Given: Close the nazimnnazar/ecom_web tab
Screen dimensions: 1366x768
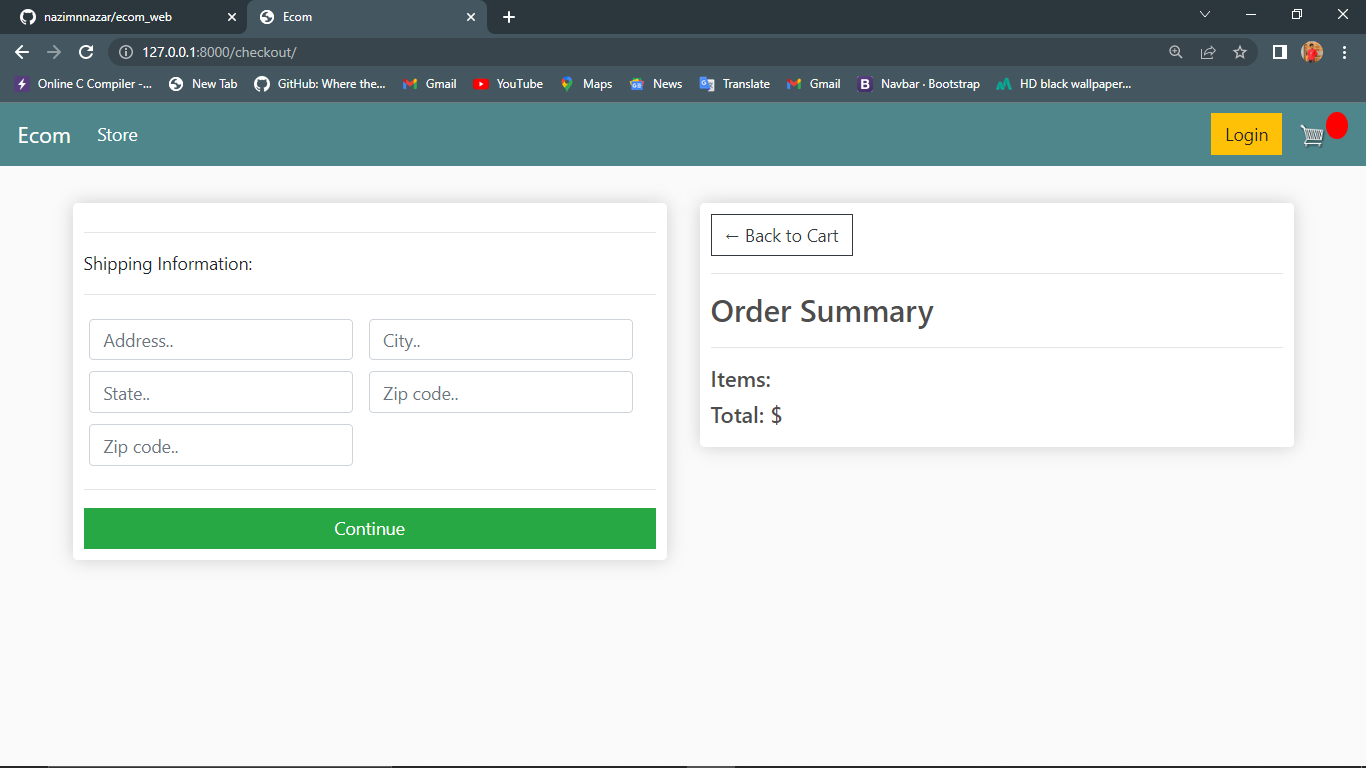Looking at the screenshot, I should (x=232, y=17).
